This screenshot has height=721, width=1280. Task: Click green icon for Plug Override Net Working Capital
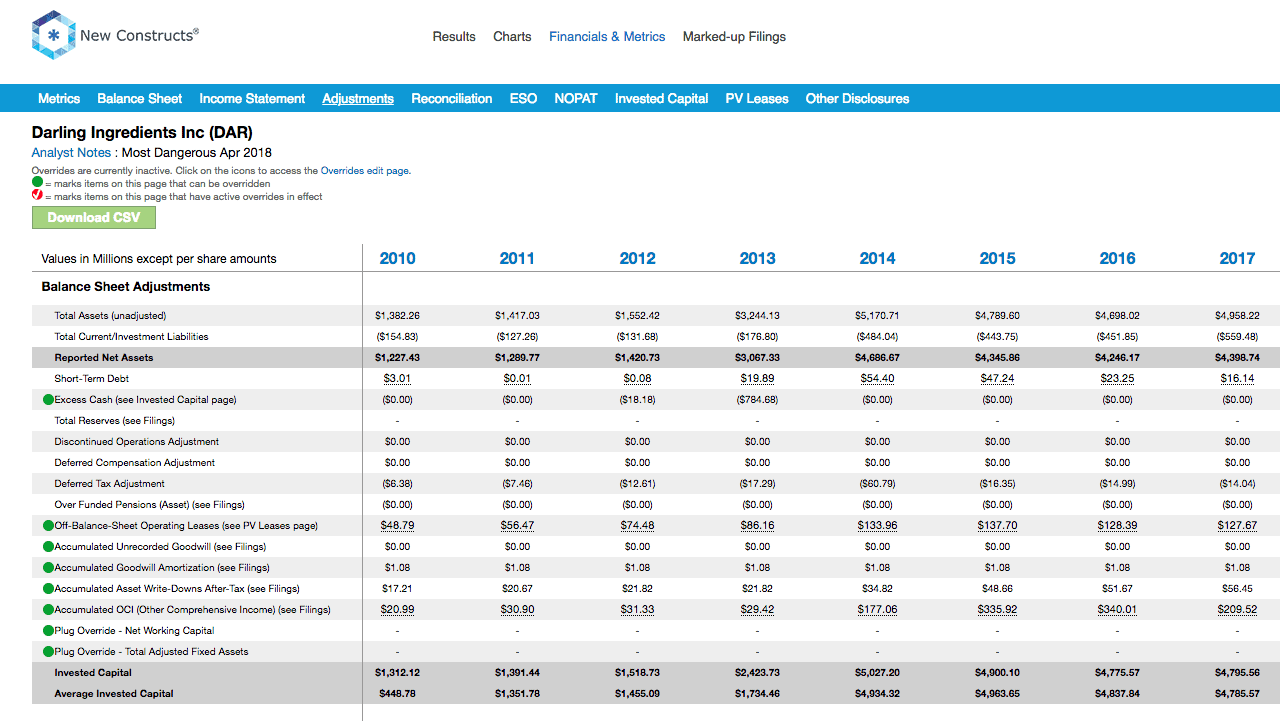pyautogui.click(x=48, y=631)
